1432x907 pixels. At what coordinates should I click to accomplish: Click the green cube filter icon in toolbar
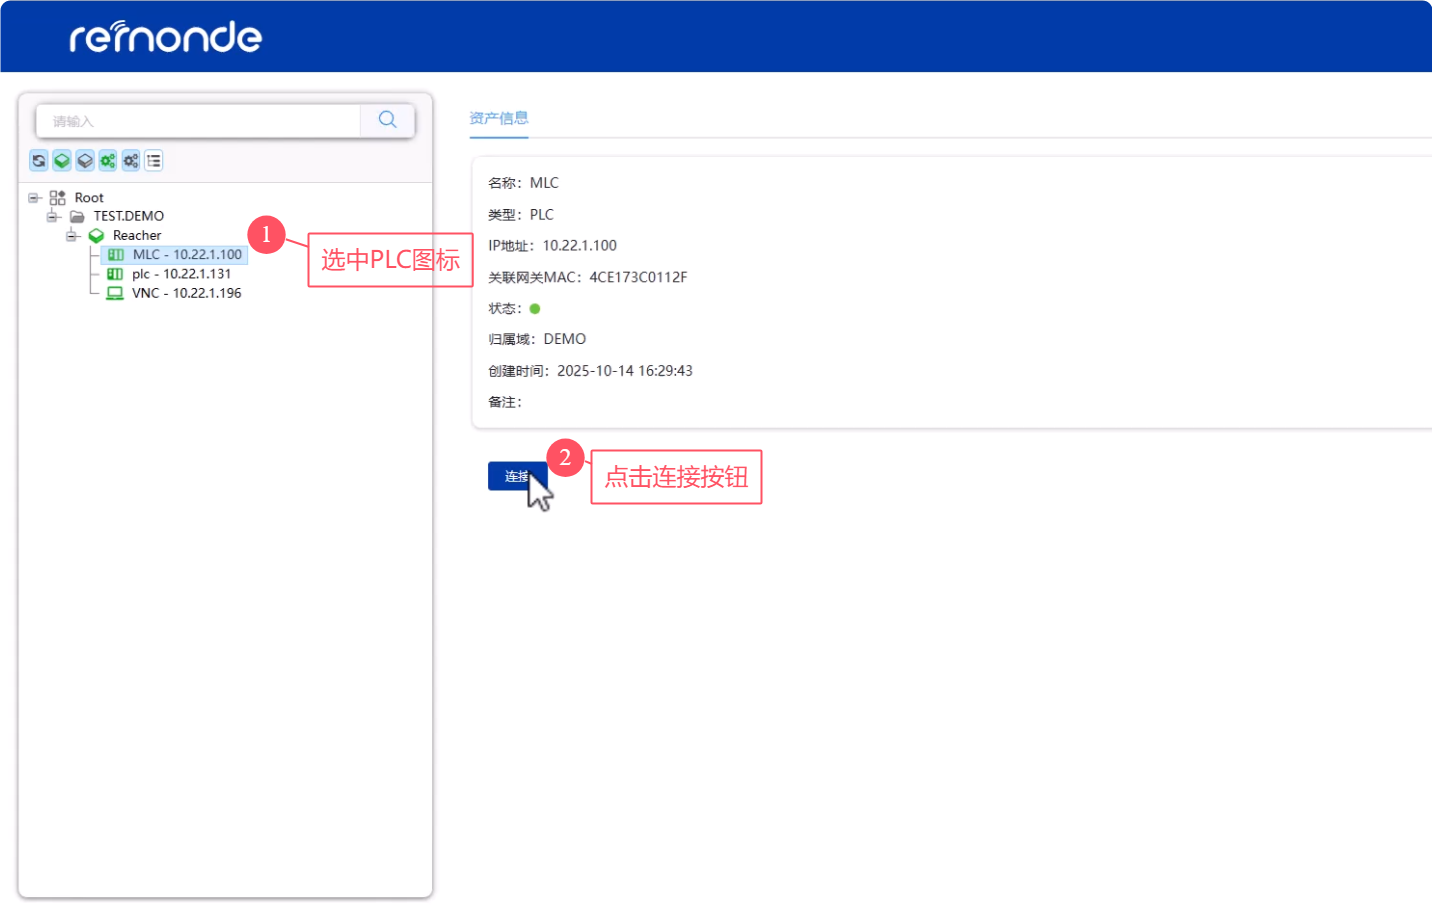pyautogui.click(x=62, y=161)
